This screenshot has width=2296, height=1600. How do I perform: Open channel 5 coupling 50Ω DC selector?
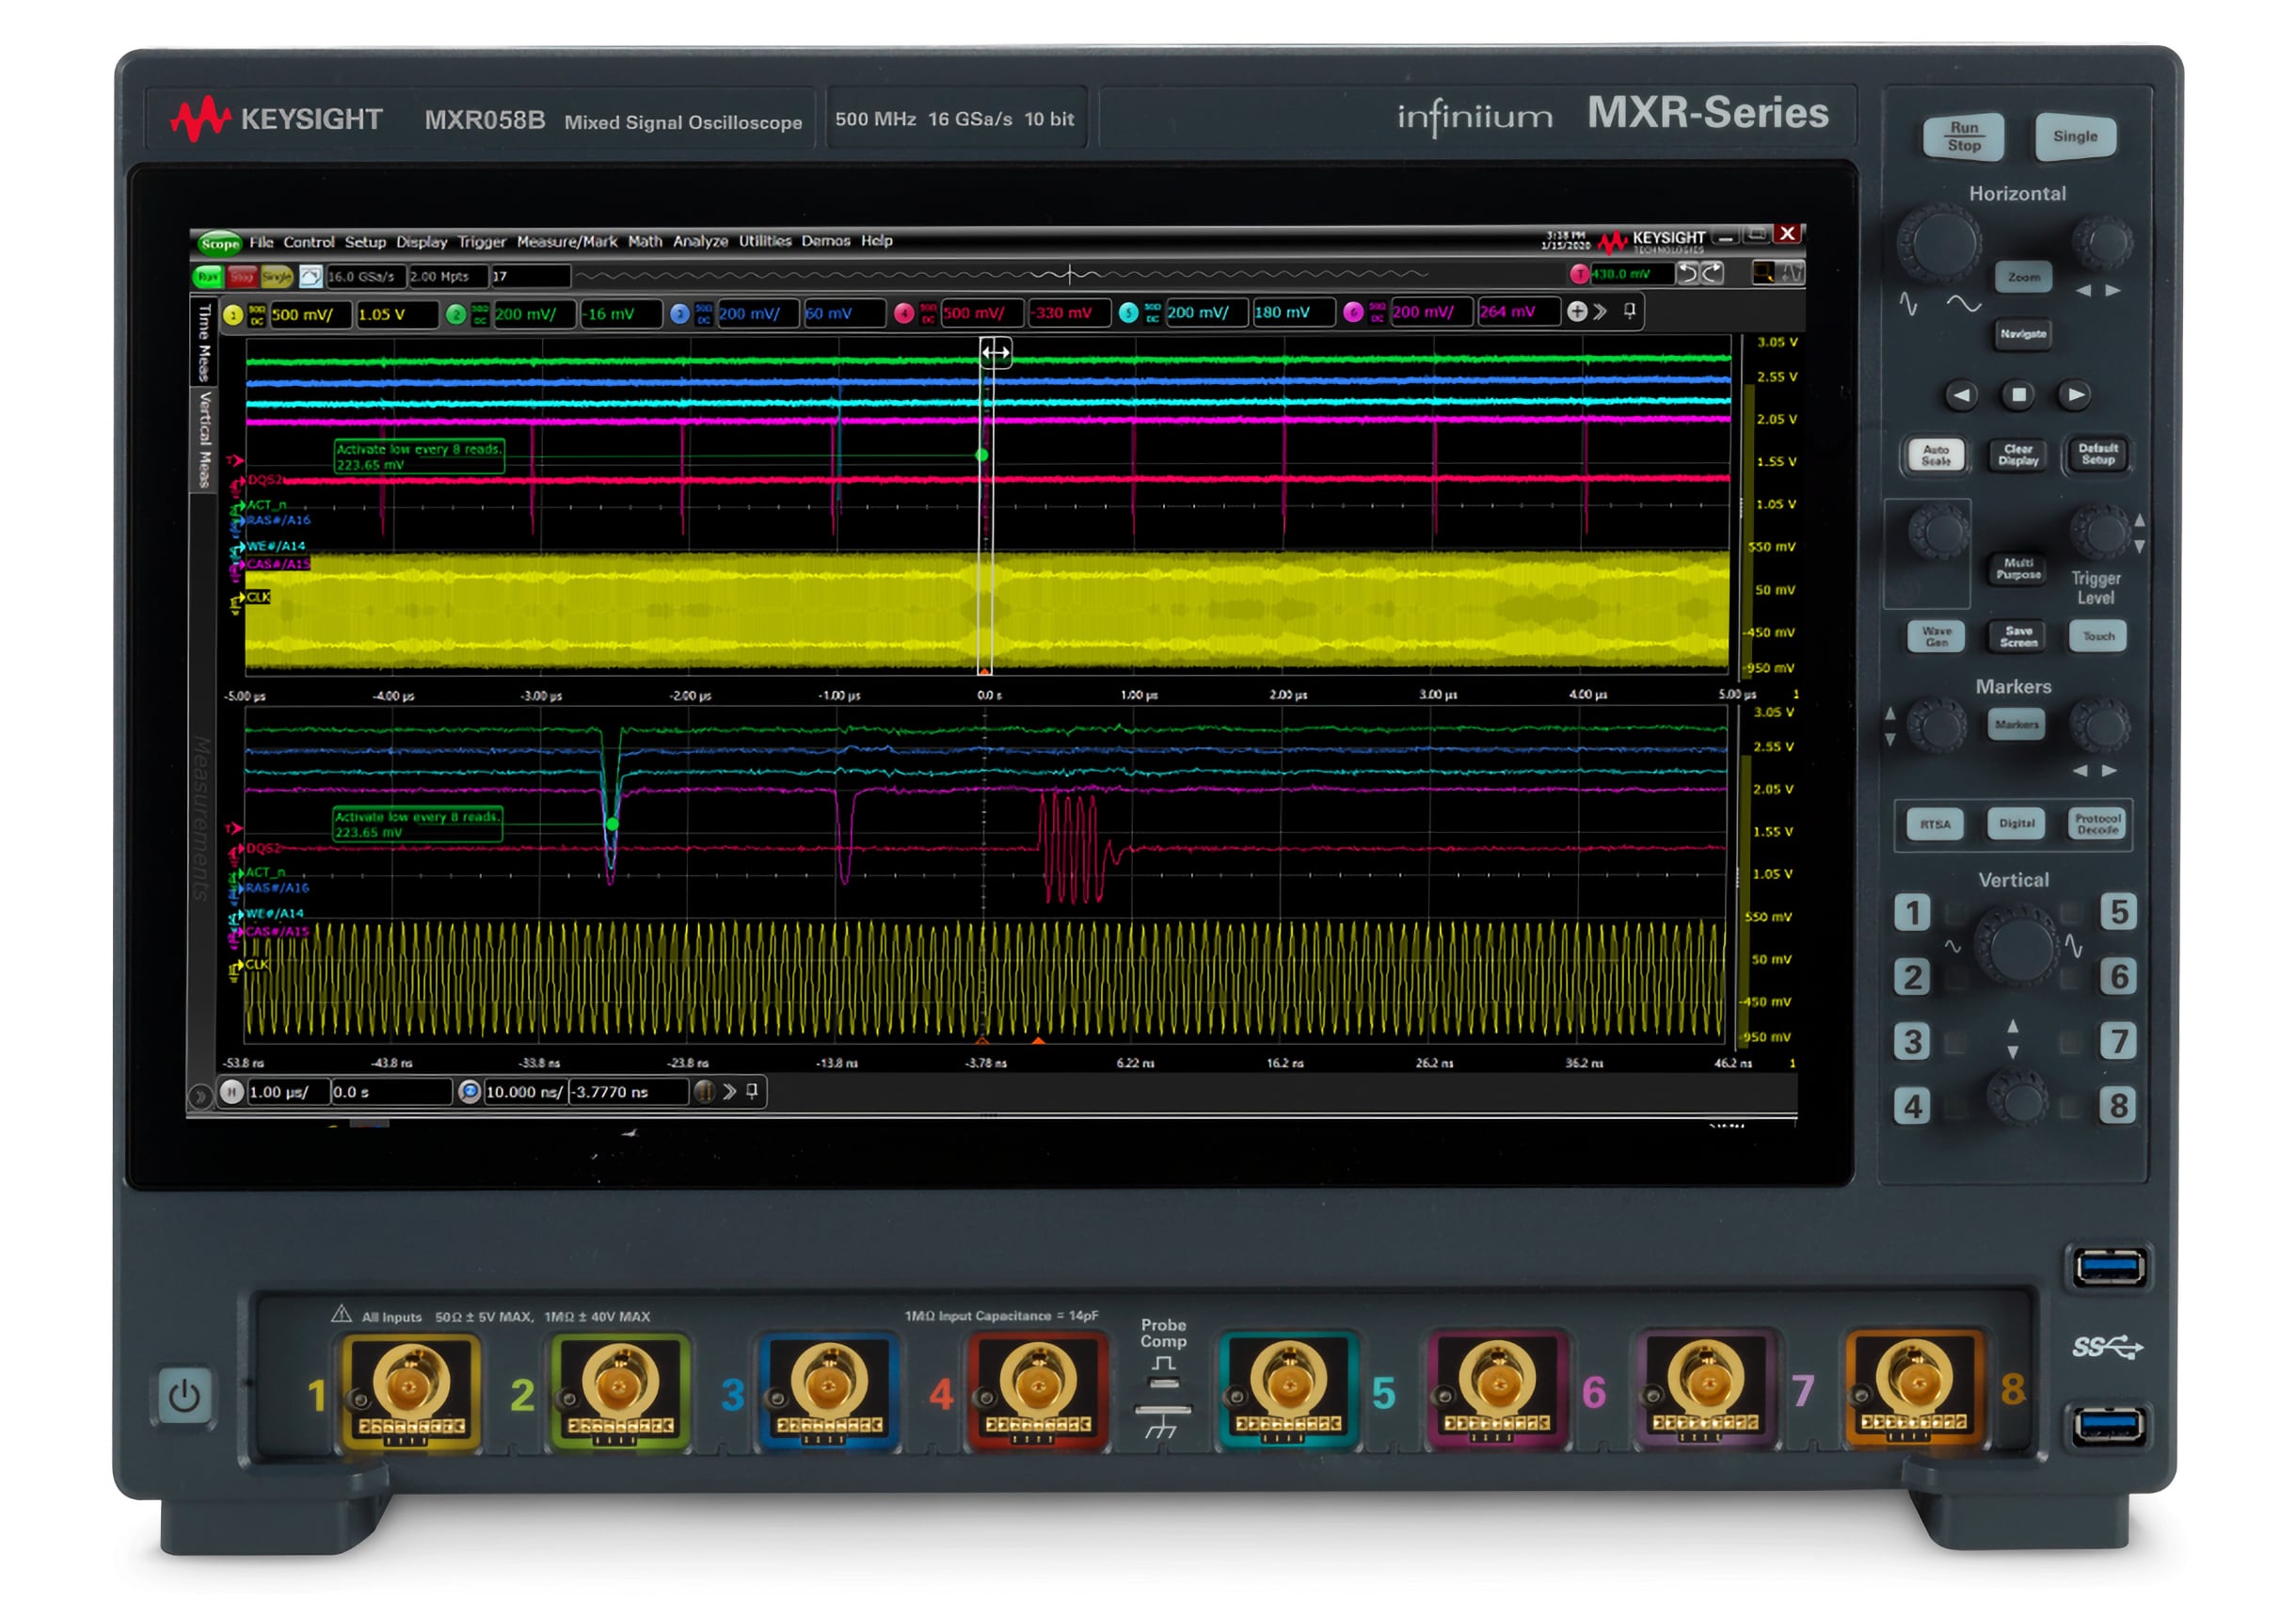(1153, 313)
